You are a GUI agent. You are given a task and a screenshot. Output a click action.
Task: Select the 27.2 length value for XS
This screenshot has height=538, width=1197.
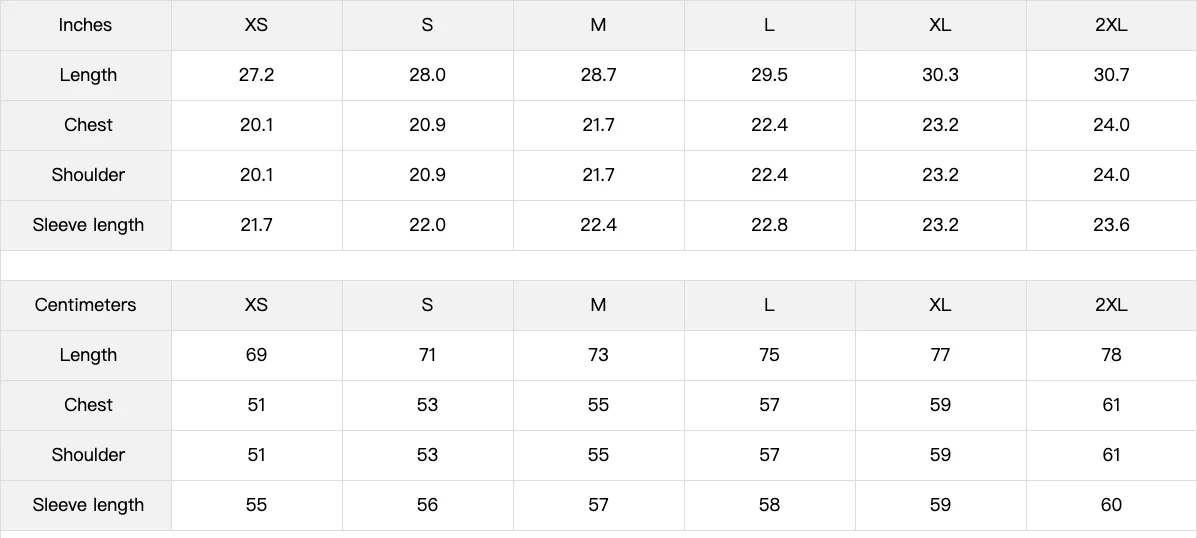pyautogui.click(x=256, y=75)
